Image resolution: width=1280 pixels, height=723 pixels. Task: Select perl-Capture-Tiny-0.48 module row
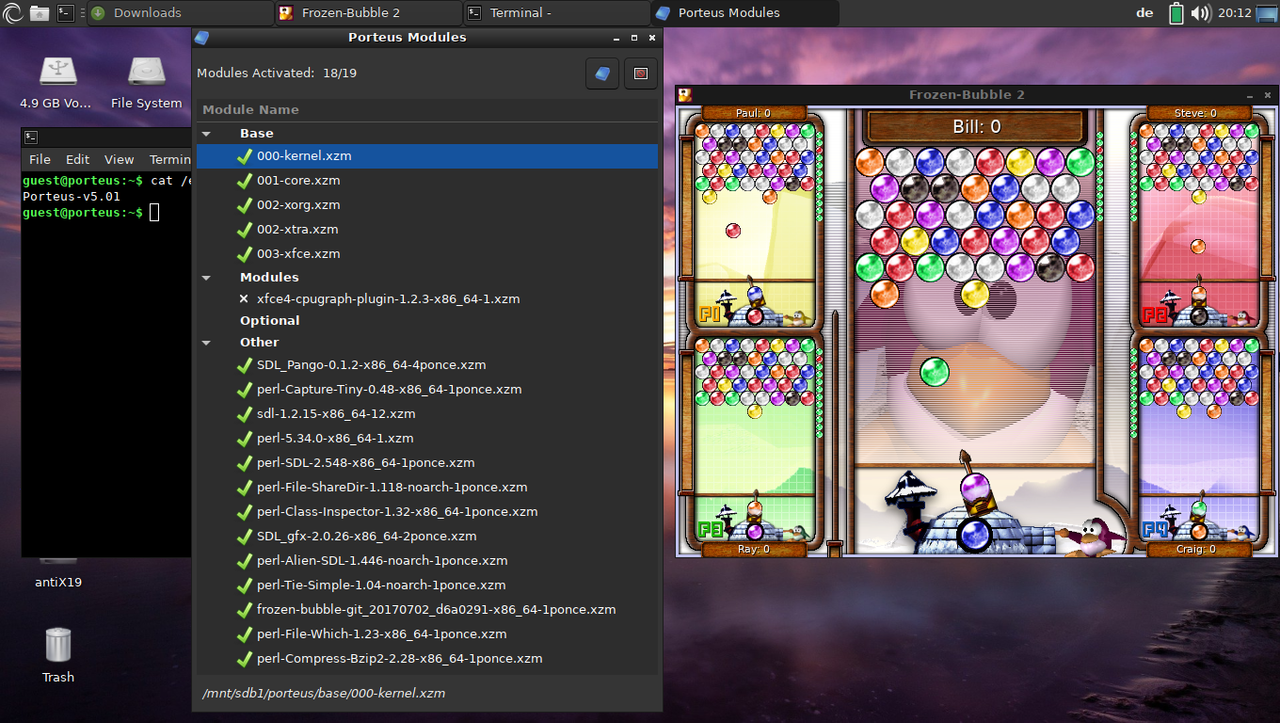pyautogui.click(x=428, y=389)
